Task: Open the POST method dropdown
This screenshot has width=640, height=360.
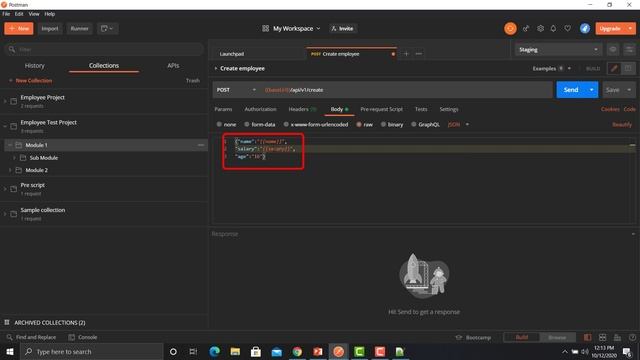Action: click(236, 90)
